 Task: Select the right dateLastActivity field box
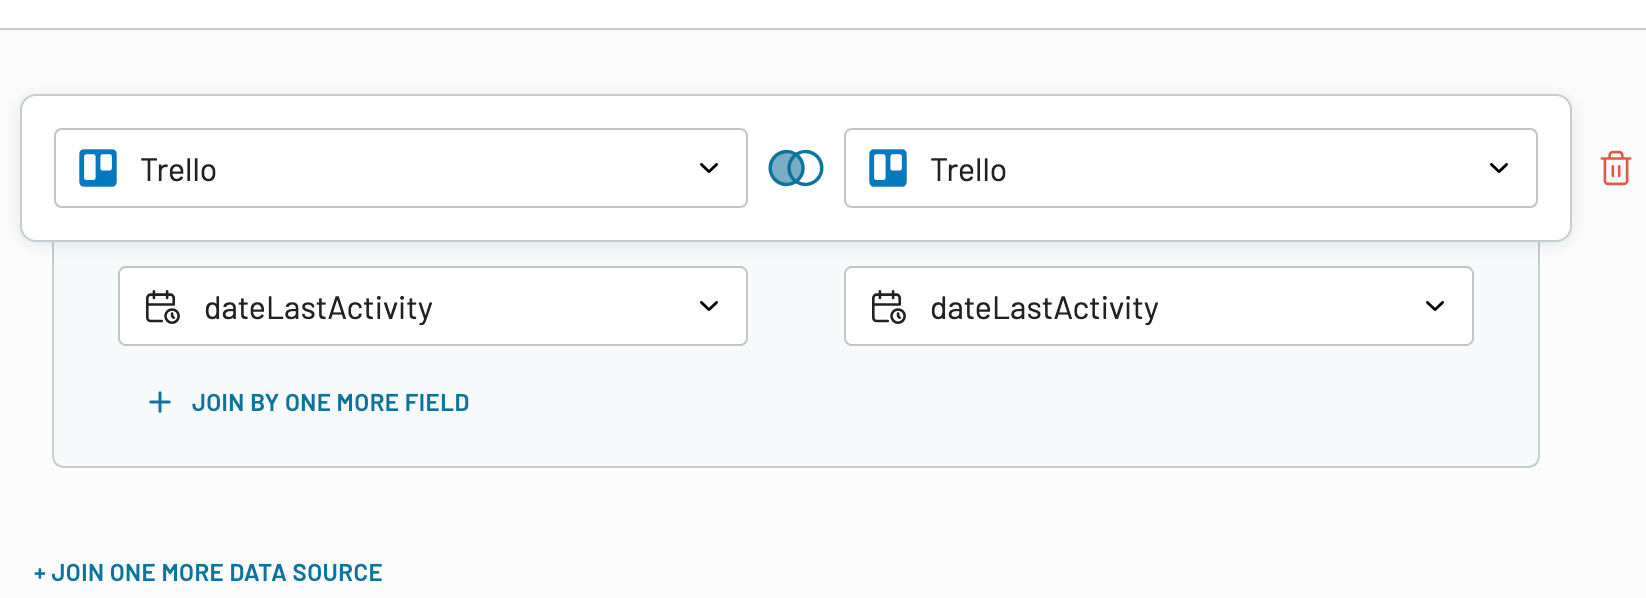pos(1158,306)
